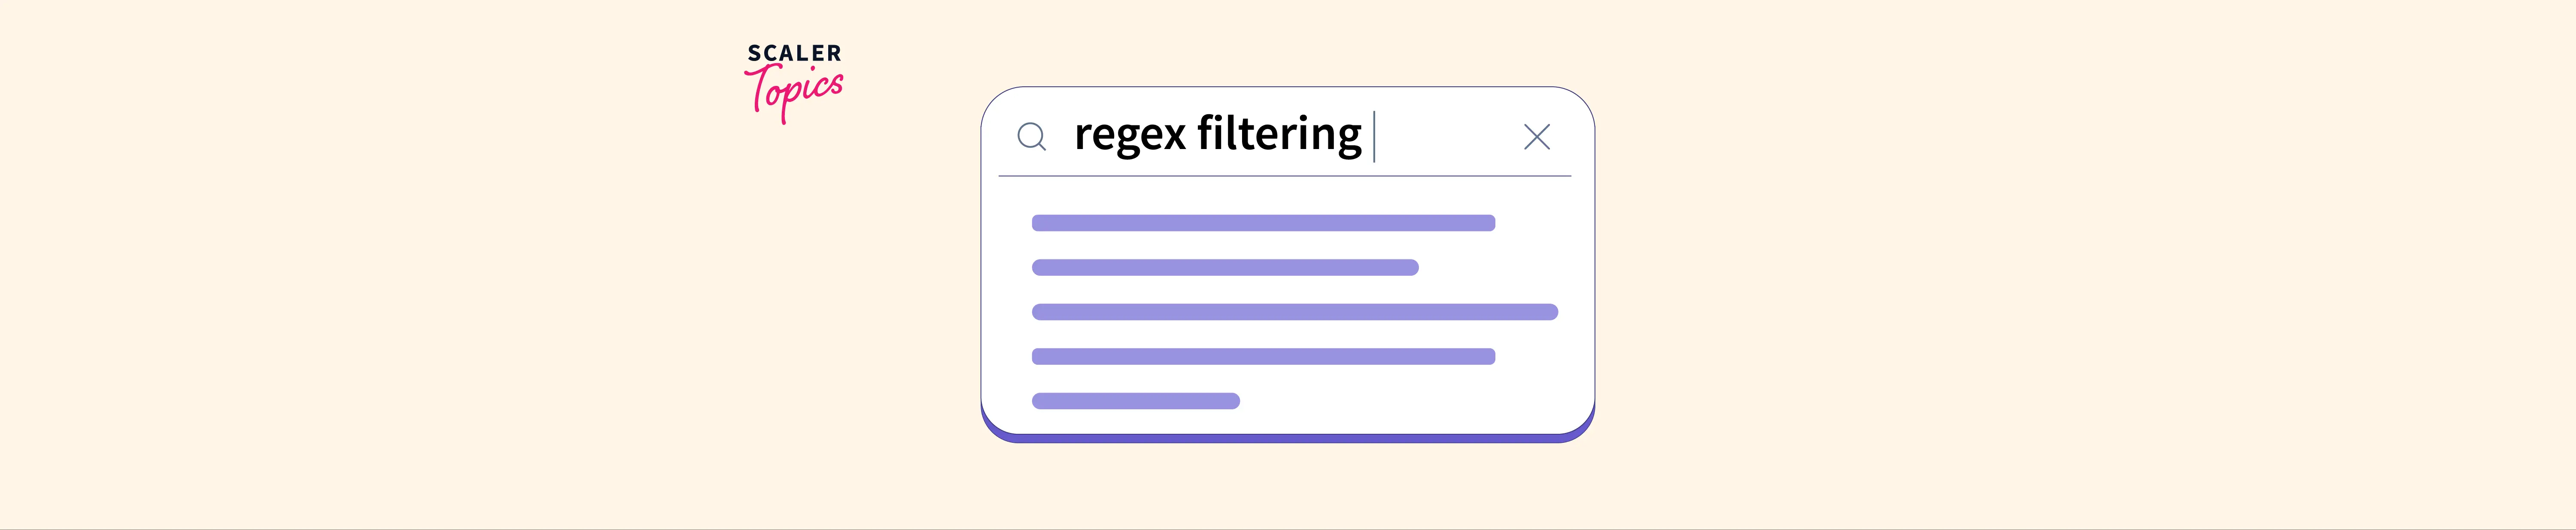
Task: Pick the fifth, shortest result bar
Action: [x=1135, y=401]
